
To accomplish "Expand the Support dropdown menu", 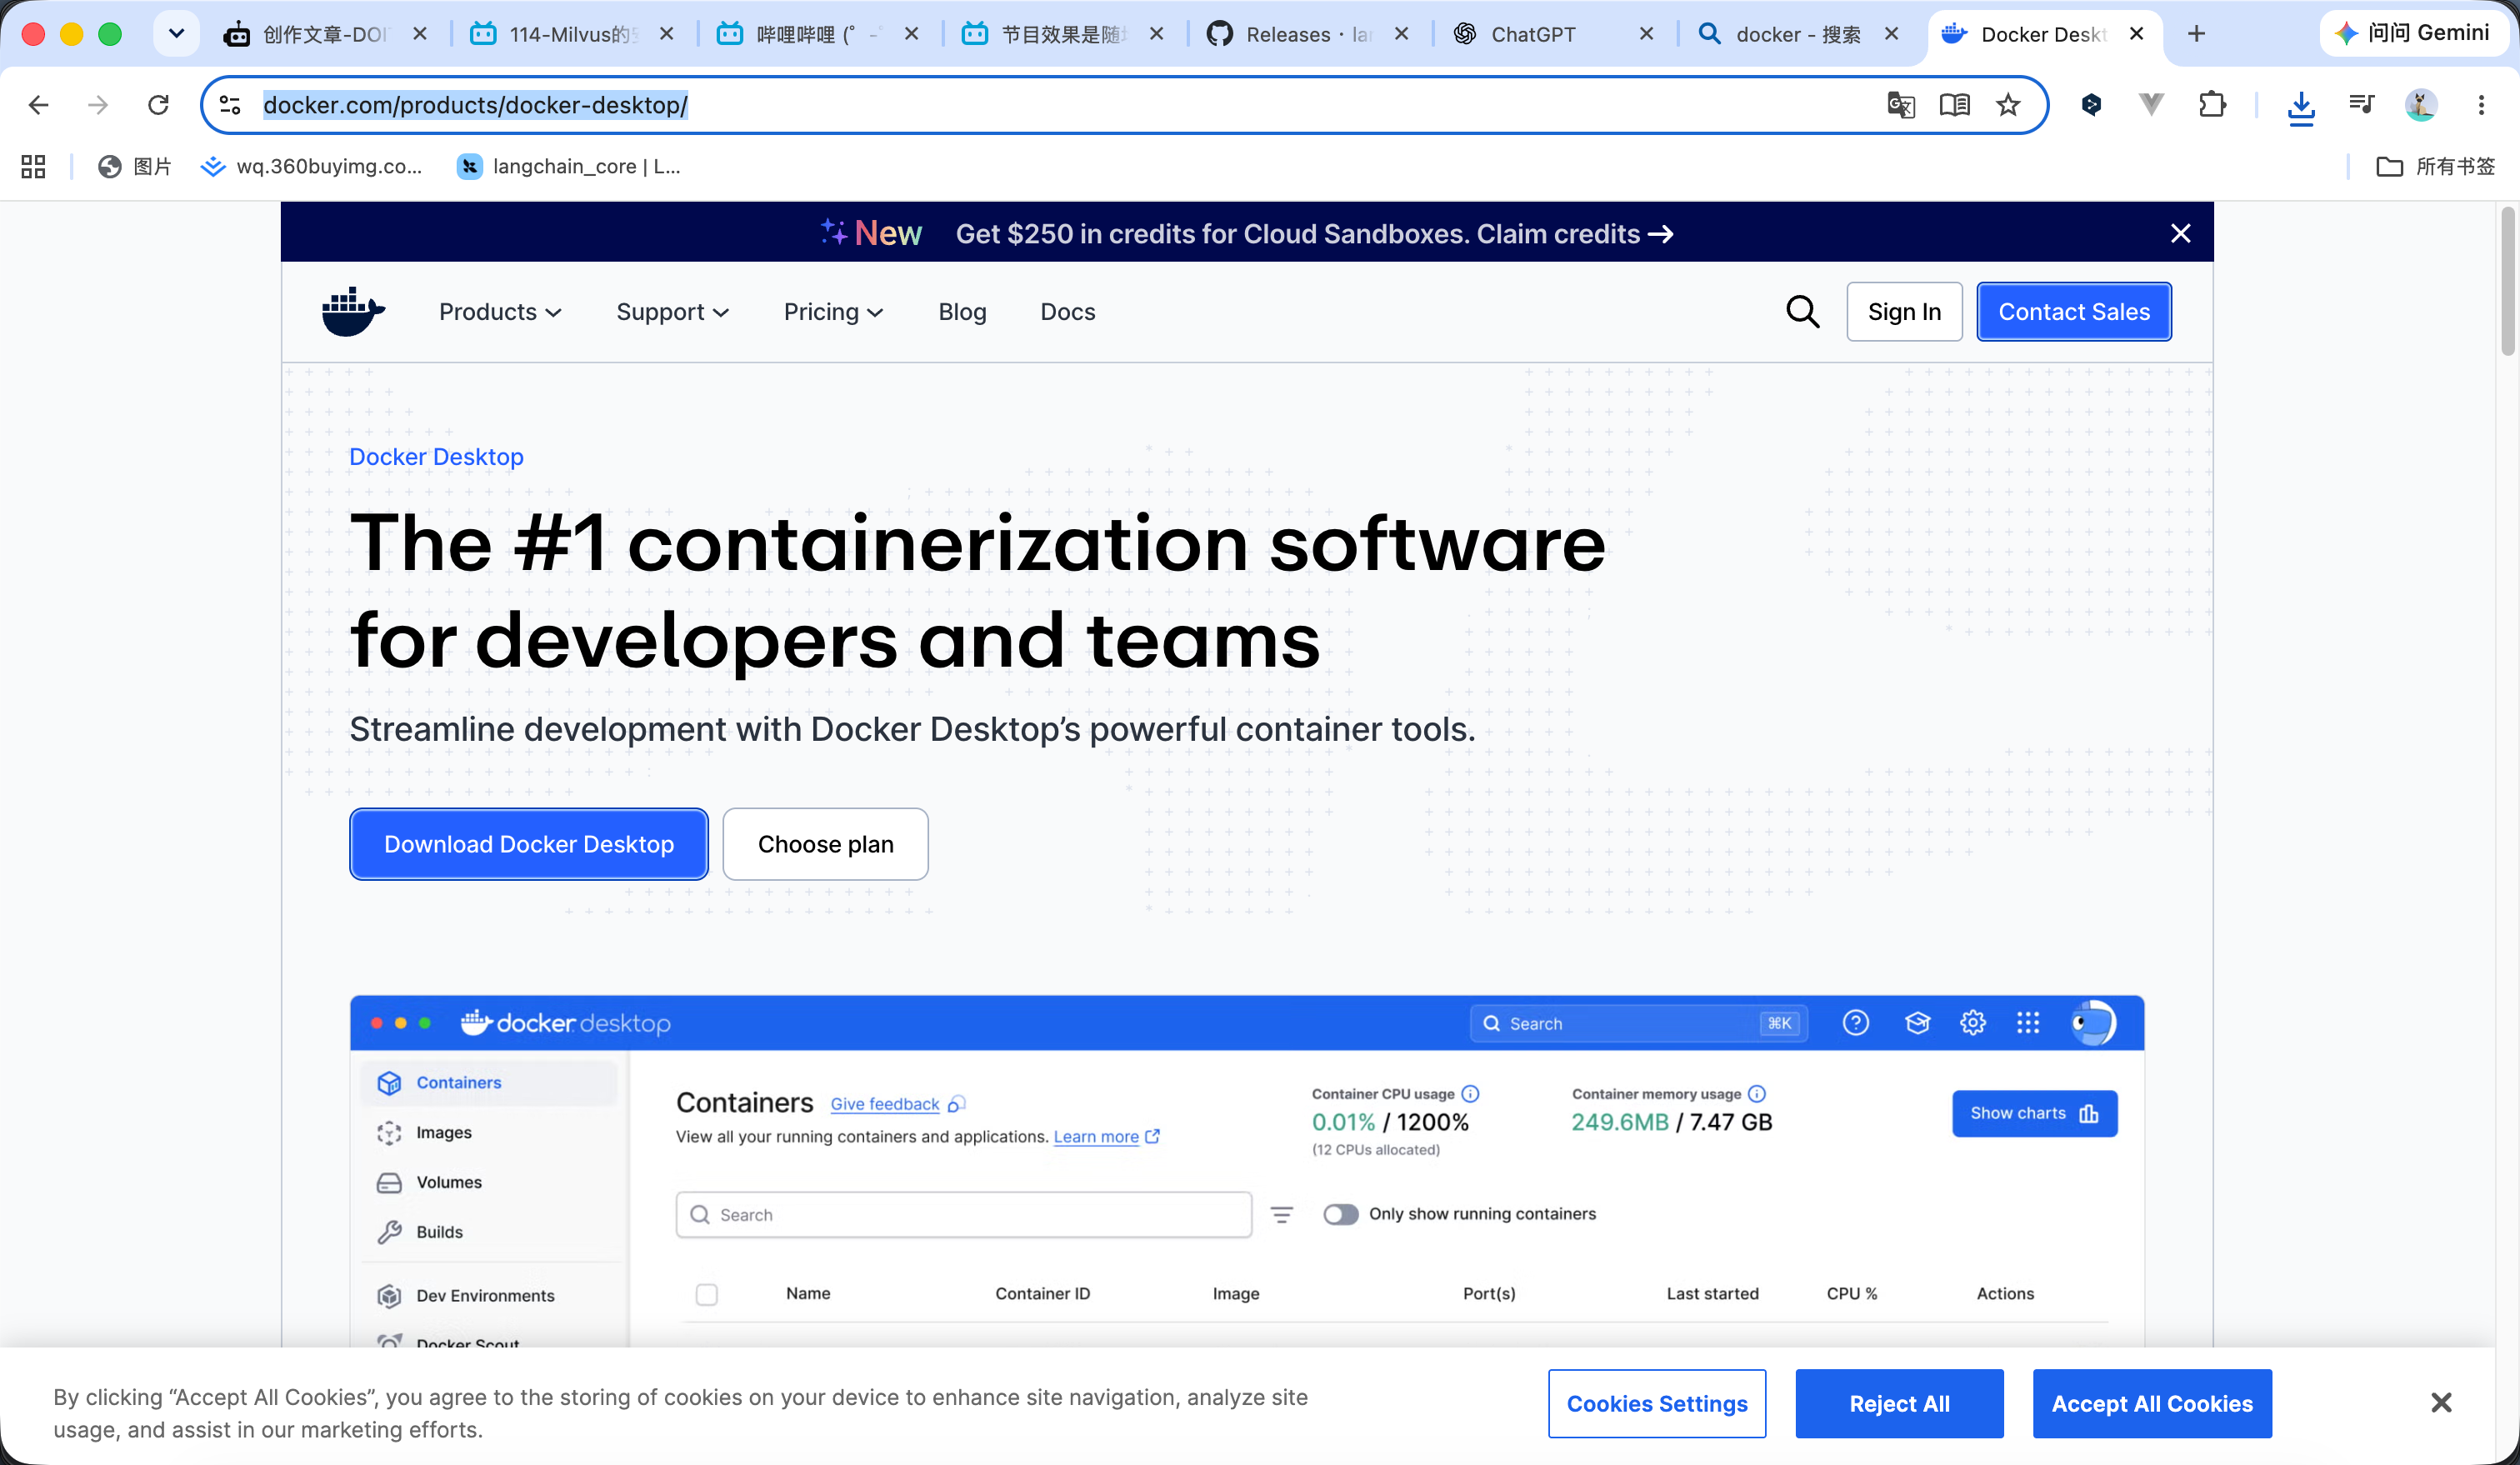I will click(672, 312).
